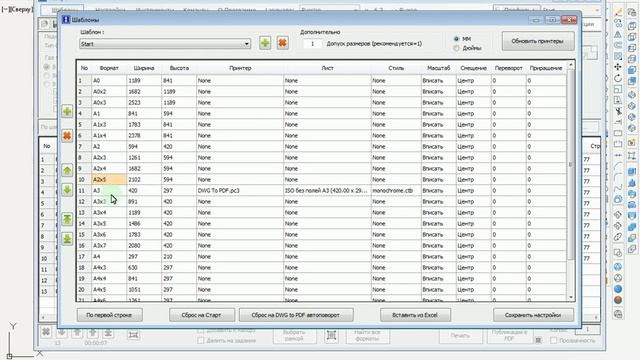Click По первой строке button
The image size is (640, 360).
tap(109, 315)
